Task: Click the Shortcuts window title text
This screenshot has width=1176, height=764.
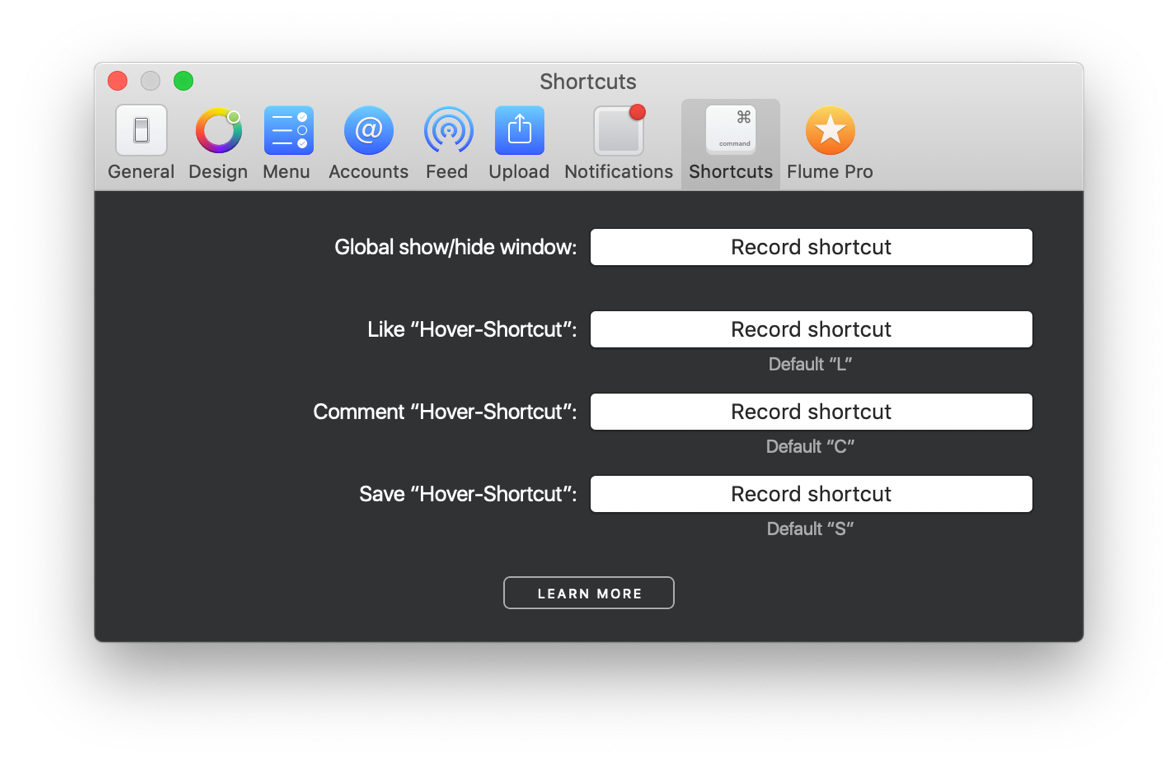Action: (x=588, y=81)
